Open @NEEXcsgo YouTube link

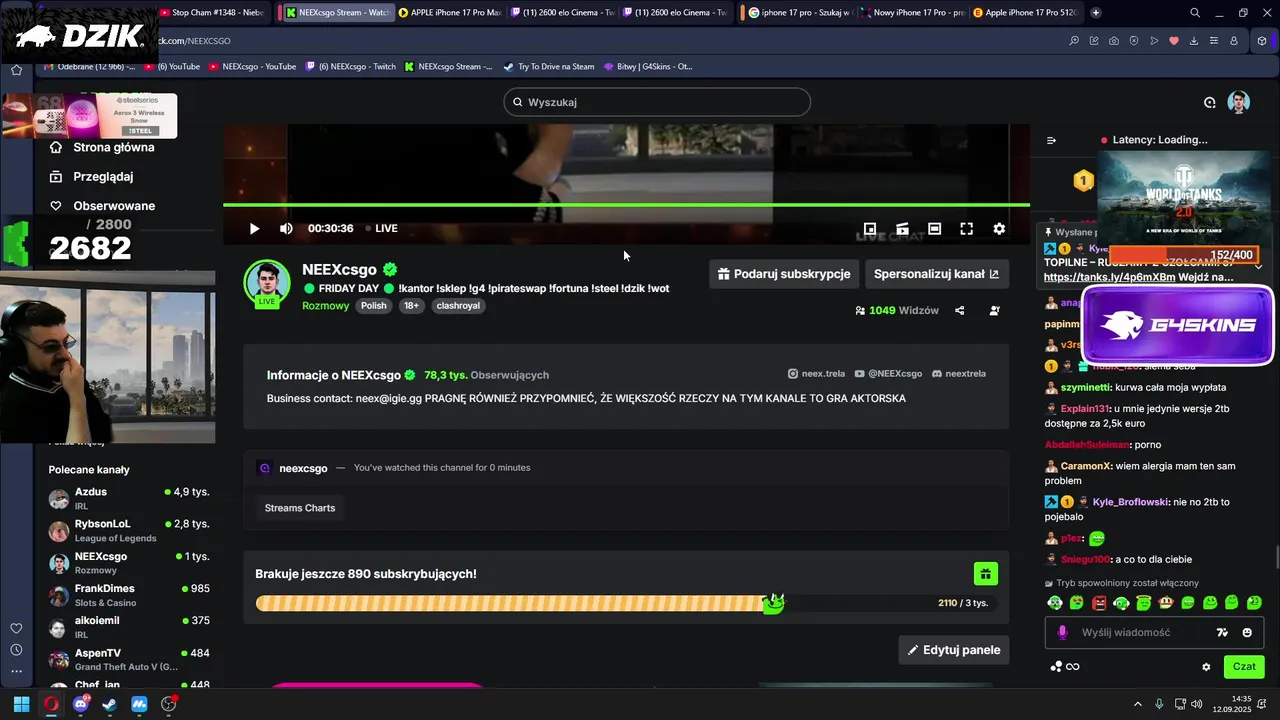click(x=888, y=374)
